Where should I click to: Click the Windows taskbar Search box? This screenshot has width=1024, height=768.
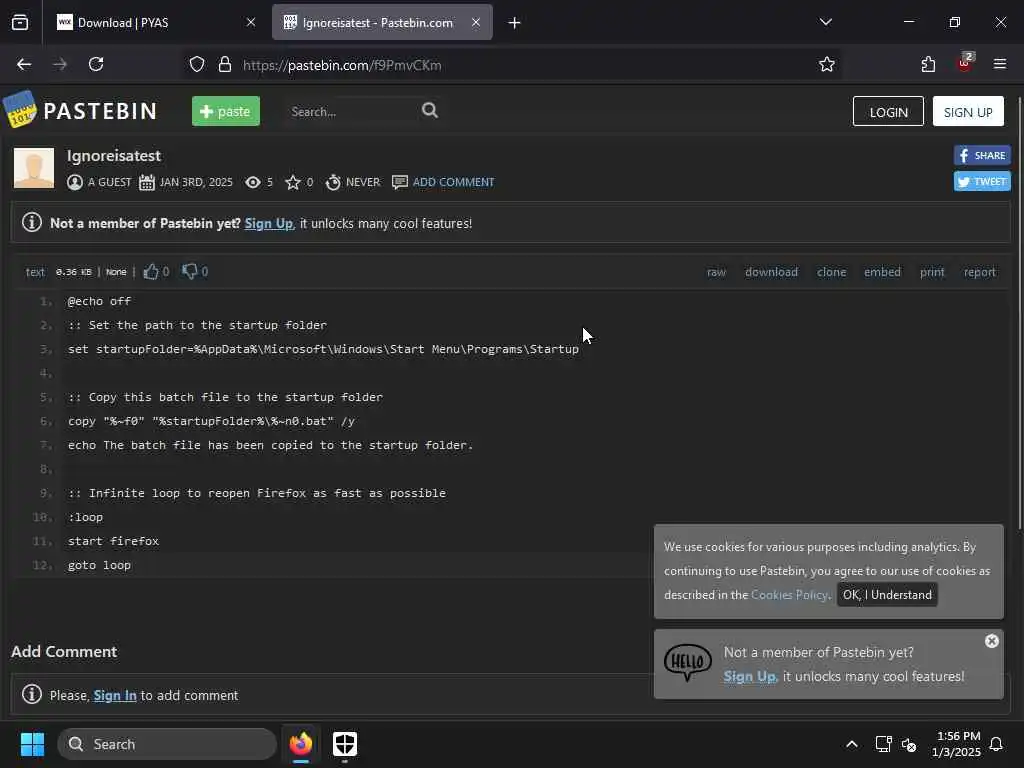point(167,744)
